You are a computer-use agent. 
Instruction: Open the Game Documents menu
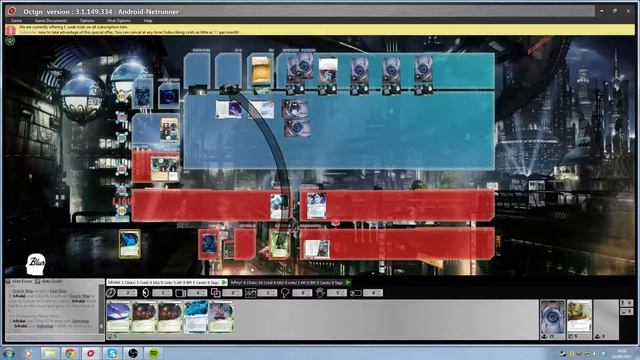51,20
